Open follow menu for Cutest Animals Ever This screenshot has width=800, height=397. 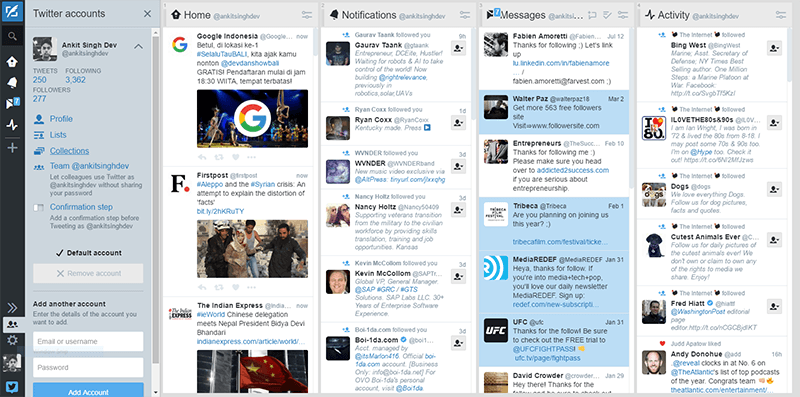774,239
